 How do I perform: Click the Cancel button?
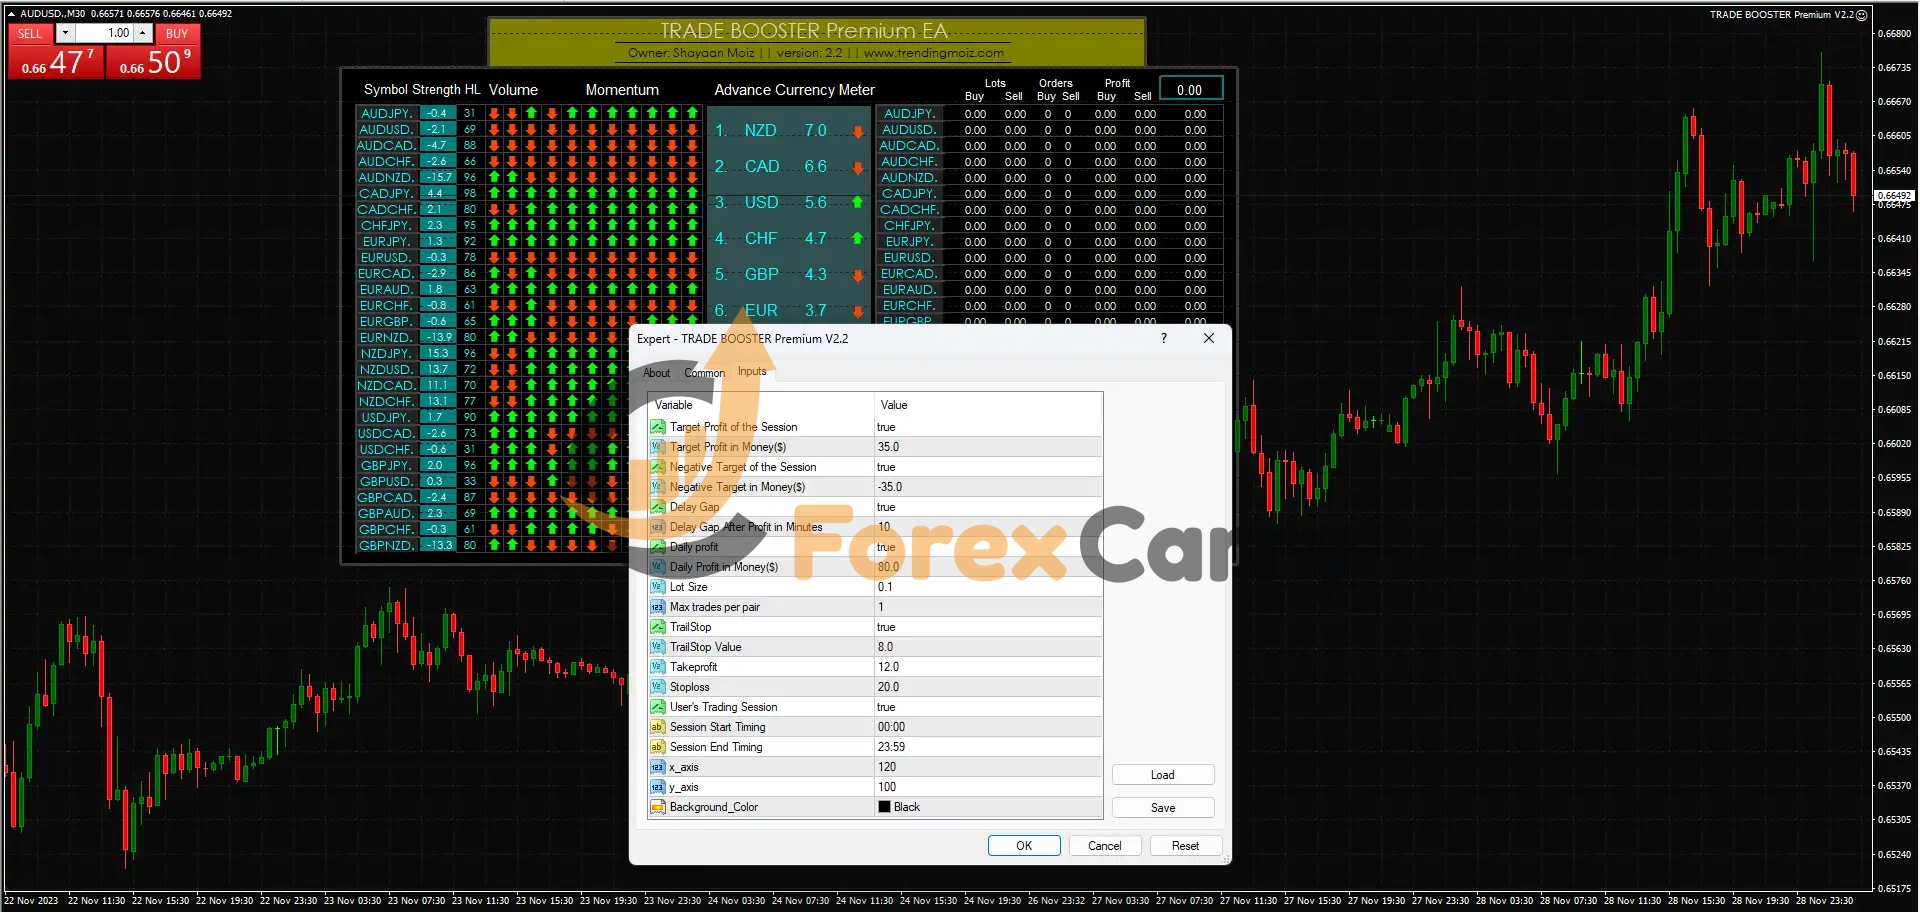pos(1105,846)
